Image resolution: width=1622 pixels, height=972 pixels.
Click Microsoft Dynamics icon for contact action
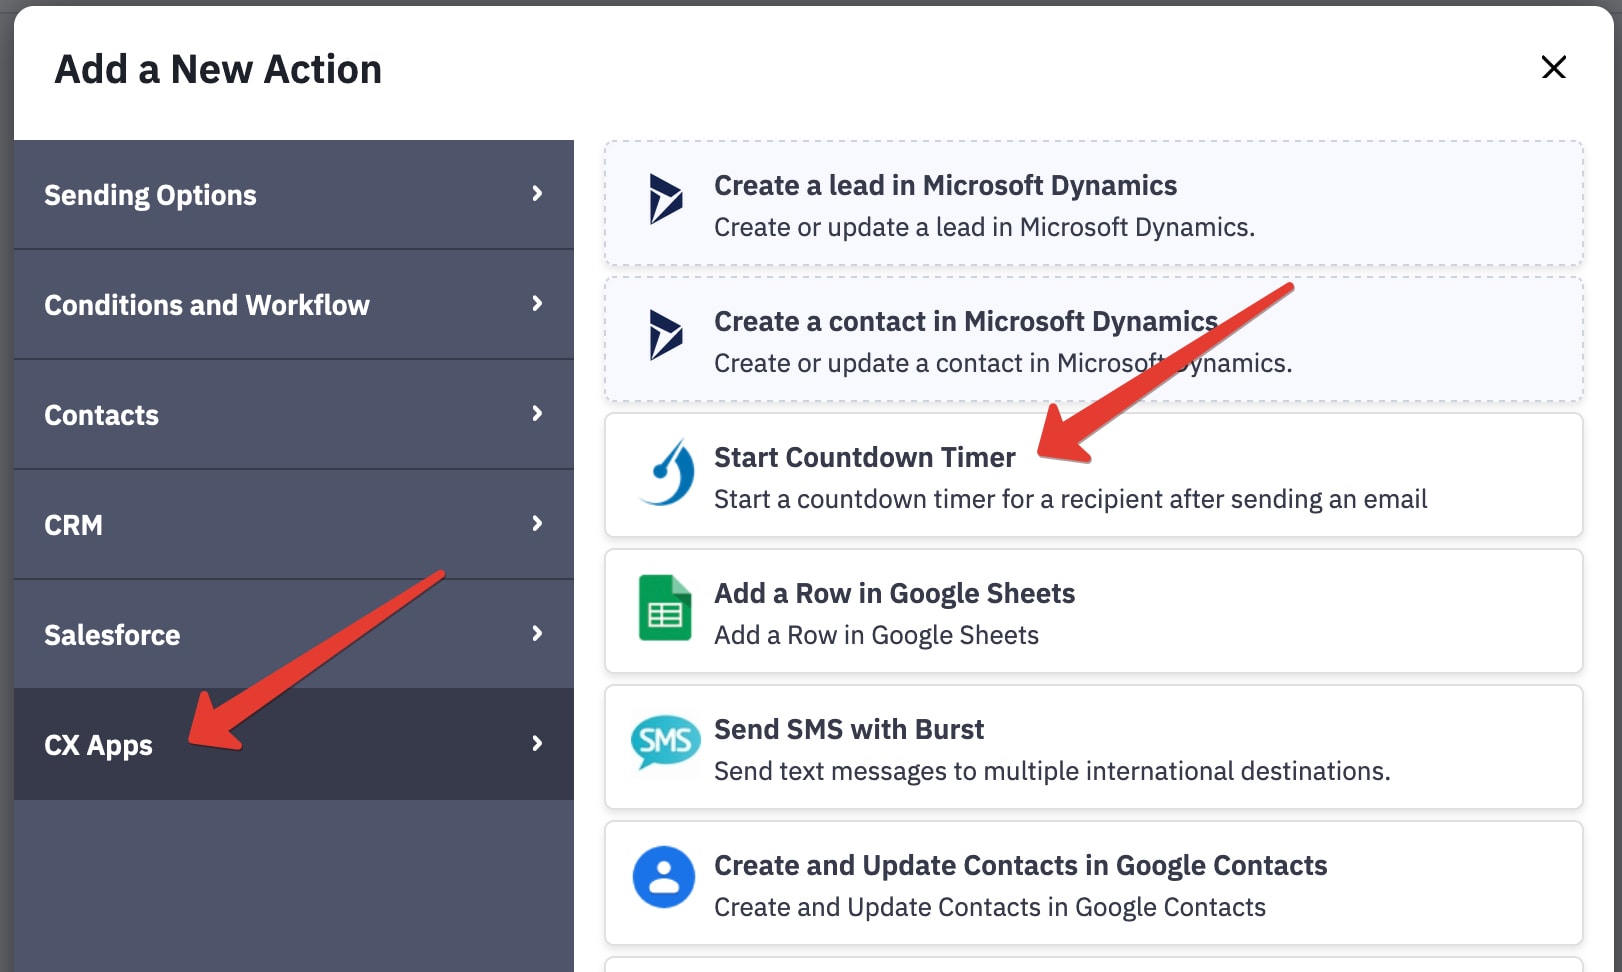coord(665,335)
